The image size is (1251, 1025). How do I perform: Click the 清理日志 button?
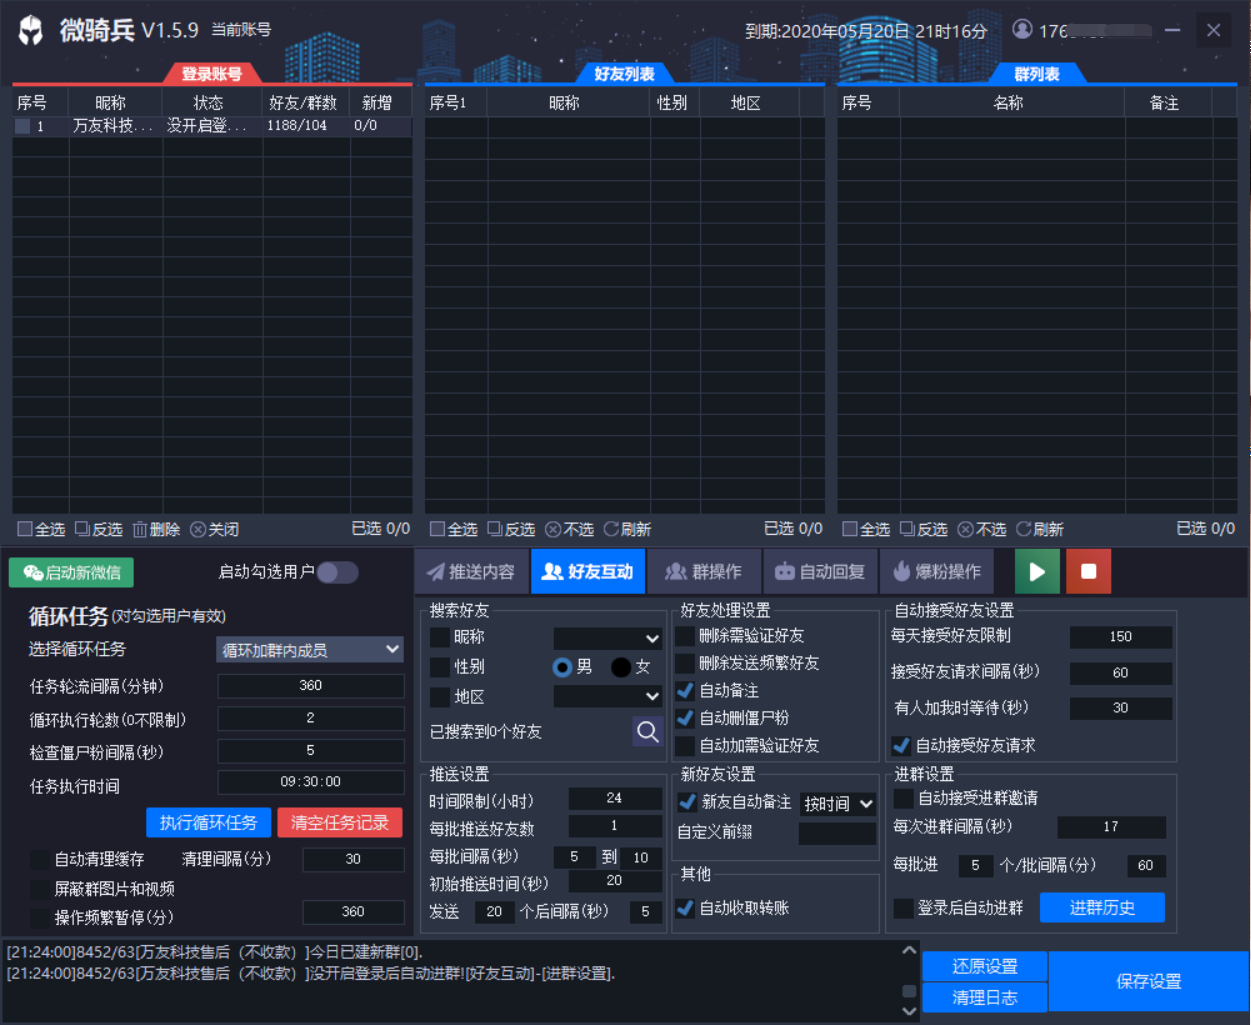(984, 997)
